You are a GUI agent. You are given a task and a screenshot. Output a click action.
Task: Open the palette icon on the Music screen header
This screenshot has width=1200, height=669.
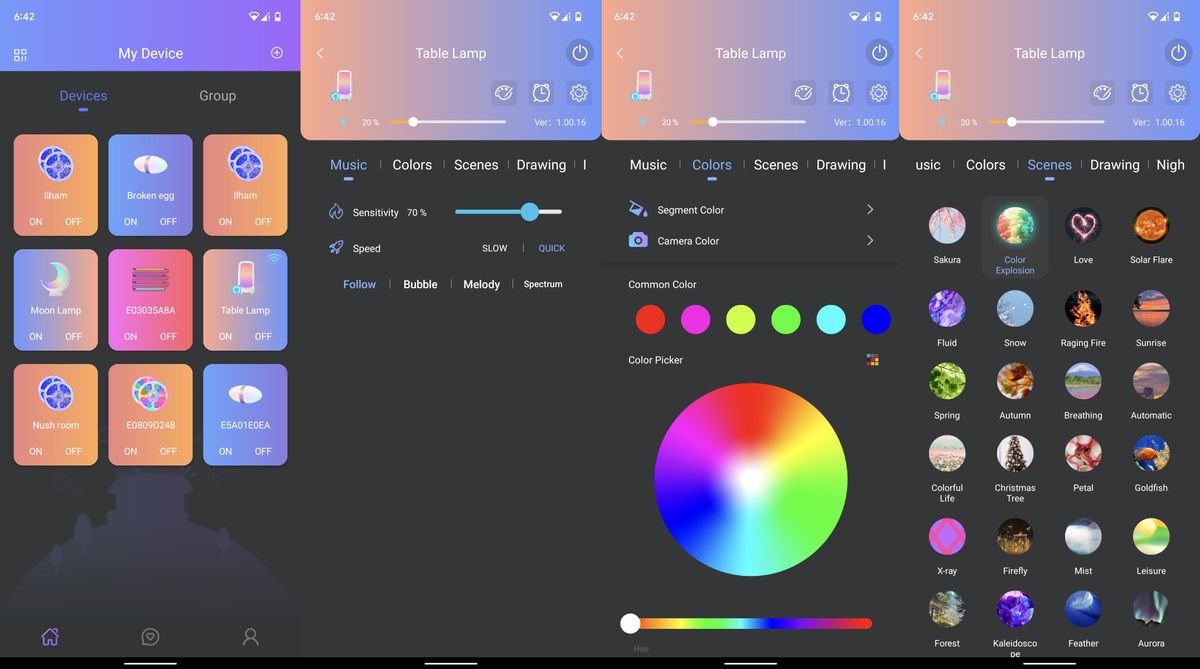(504, 93)
